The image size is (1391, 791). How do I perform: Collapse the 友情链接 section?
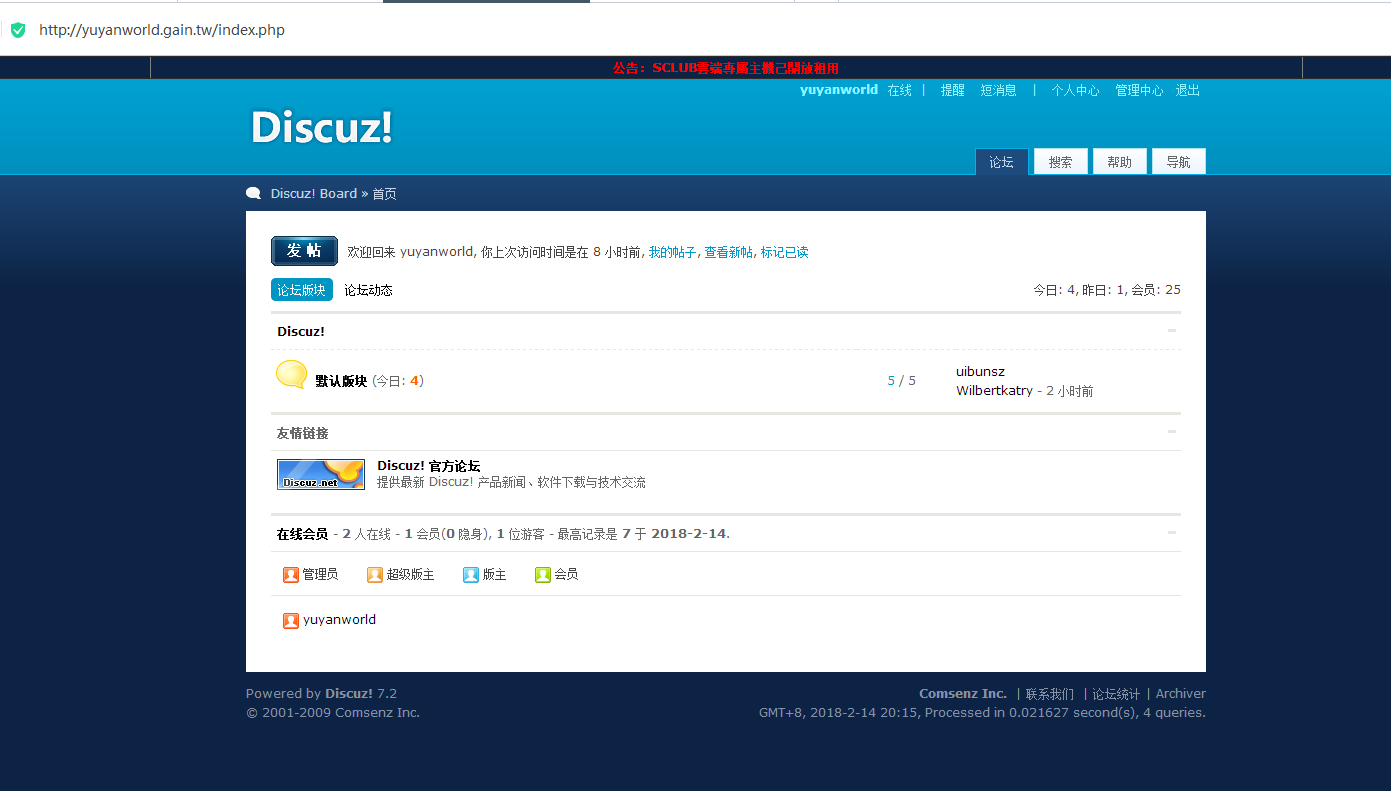point(1172,432)
